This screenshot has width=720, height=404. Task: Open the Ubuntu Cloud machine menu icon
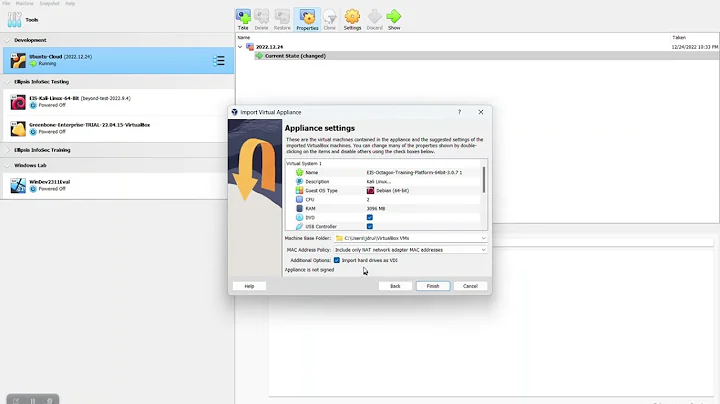pyautogui.click(x=219, y=61)
